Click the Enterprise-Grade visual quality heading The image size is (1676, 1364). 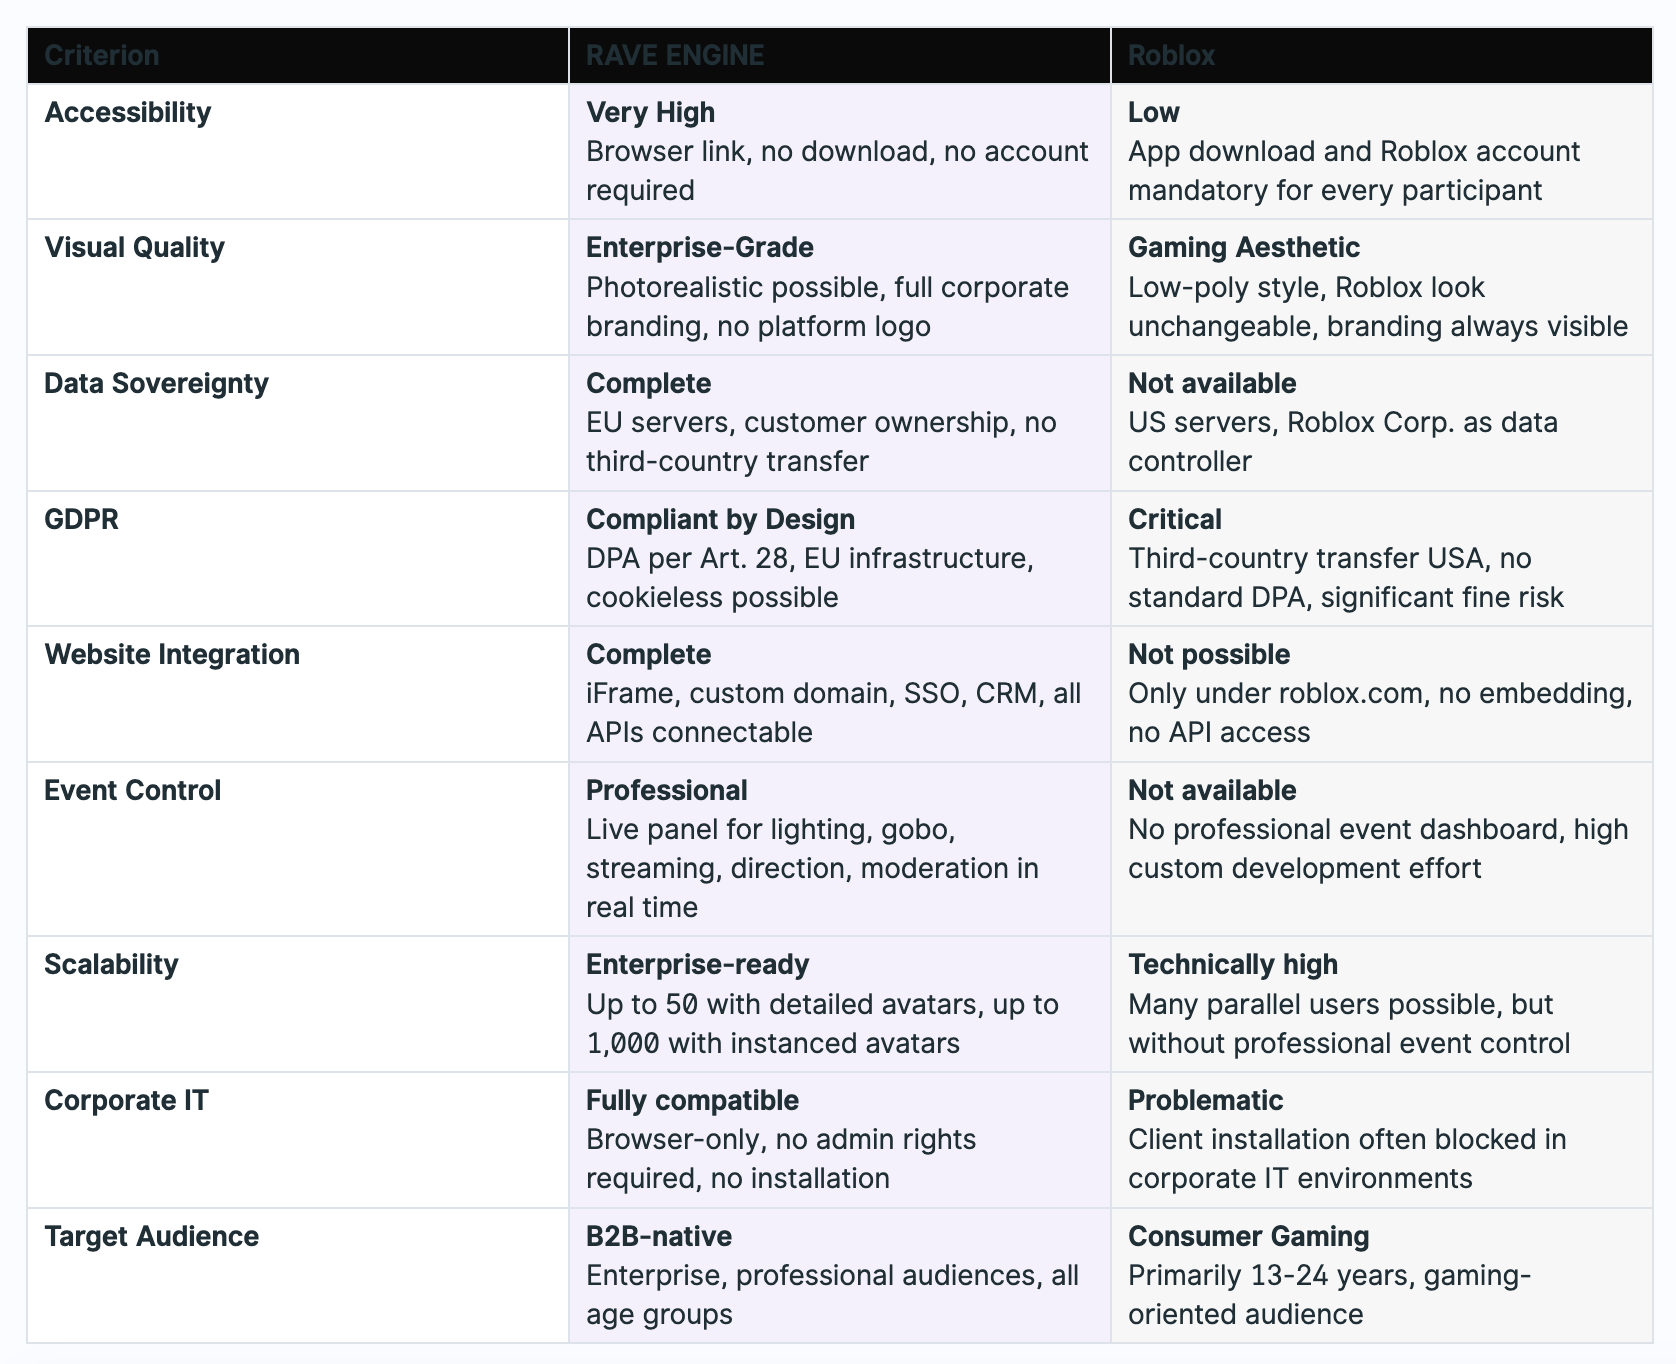click(699, 247)
